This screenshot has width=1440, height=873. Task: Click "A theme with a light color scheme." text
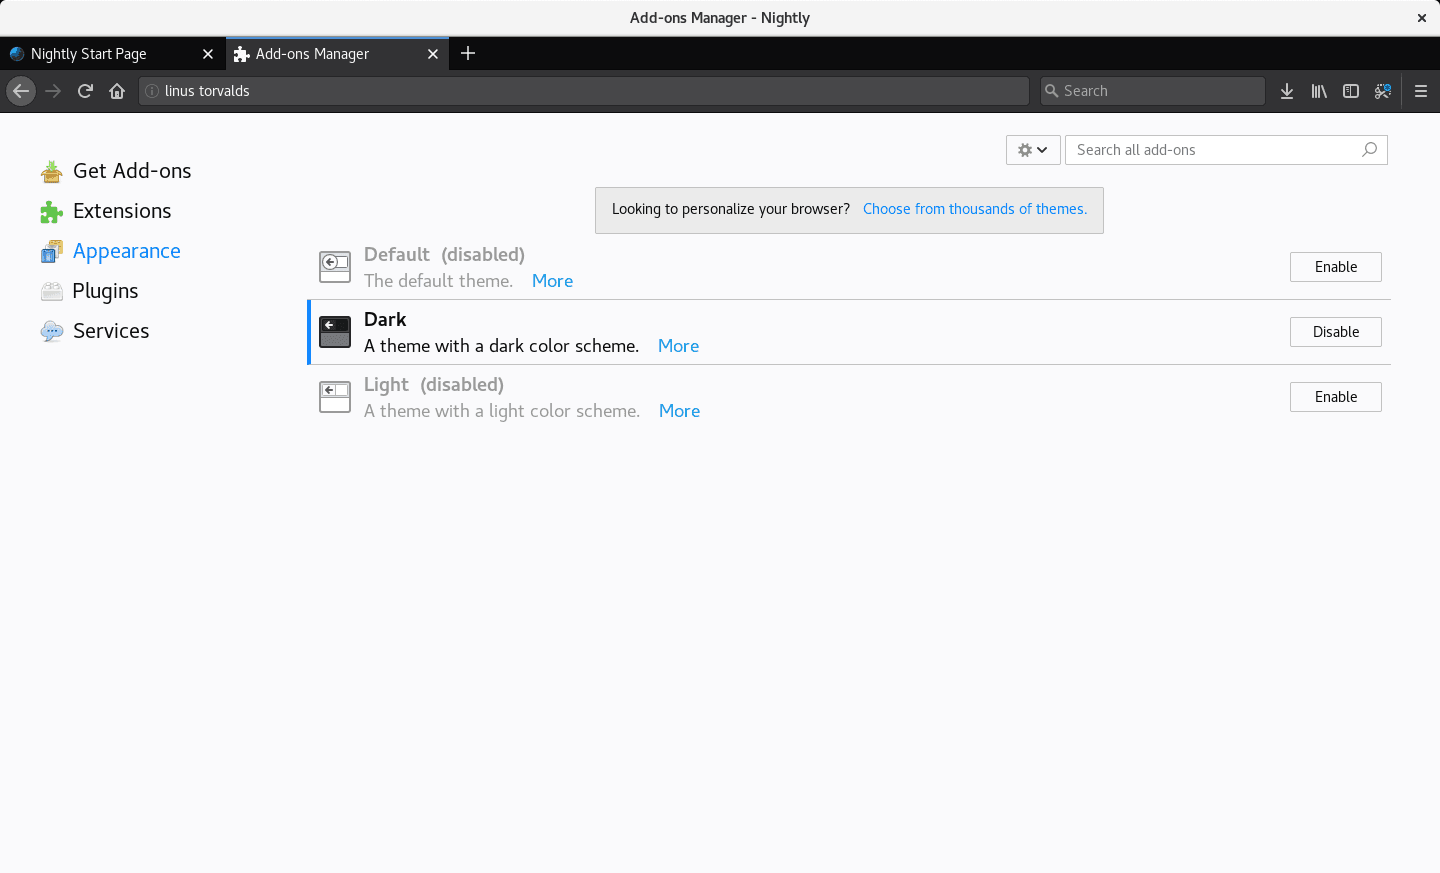[502, 411]
